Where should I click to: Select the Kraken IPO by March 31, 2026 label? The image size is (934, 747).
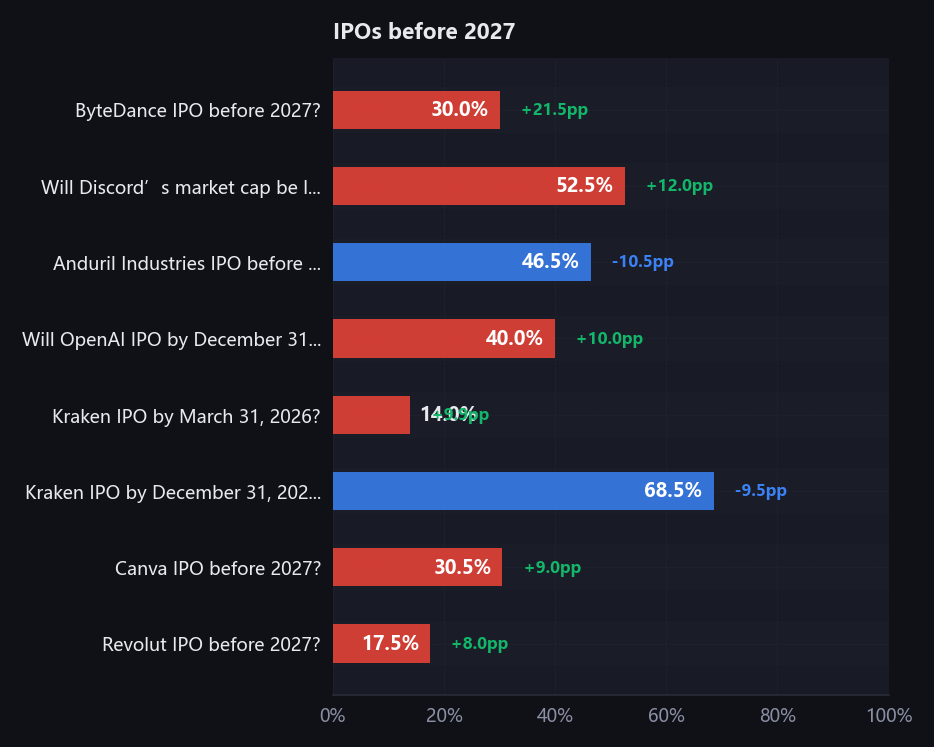click(x=186, y=416)
